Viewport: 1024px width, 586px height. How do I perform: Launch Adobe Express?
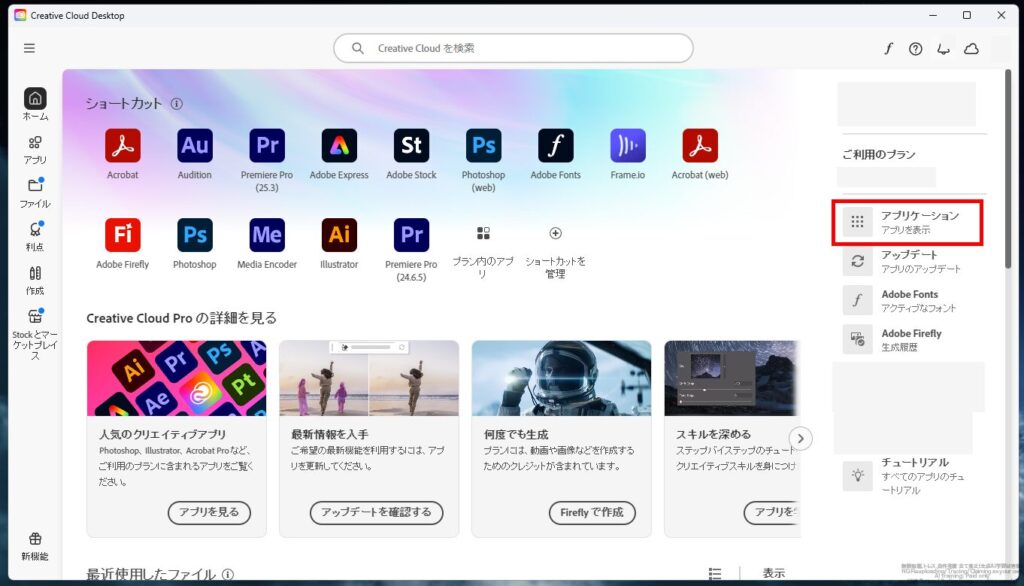tap(338, 145)
